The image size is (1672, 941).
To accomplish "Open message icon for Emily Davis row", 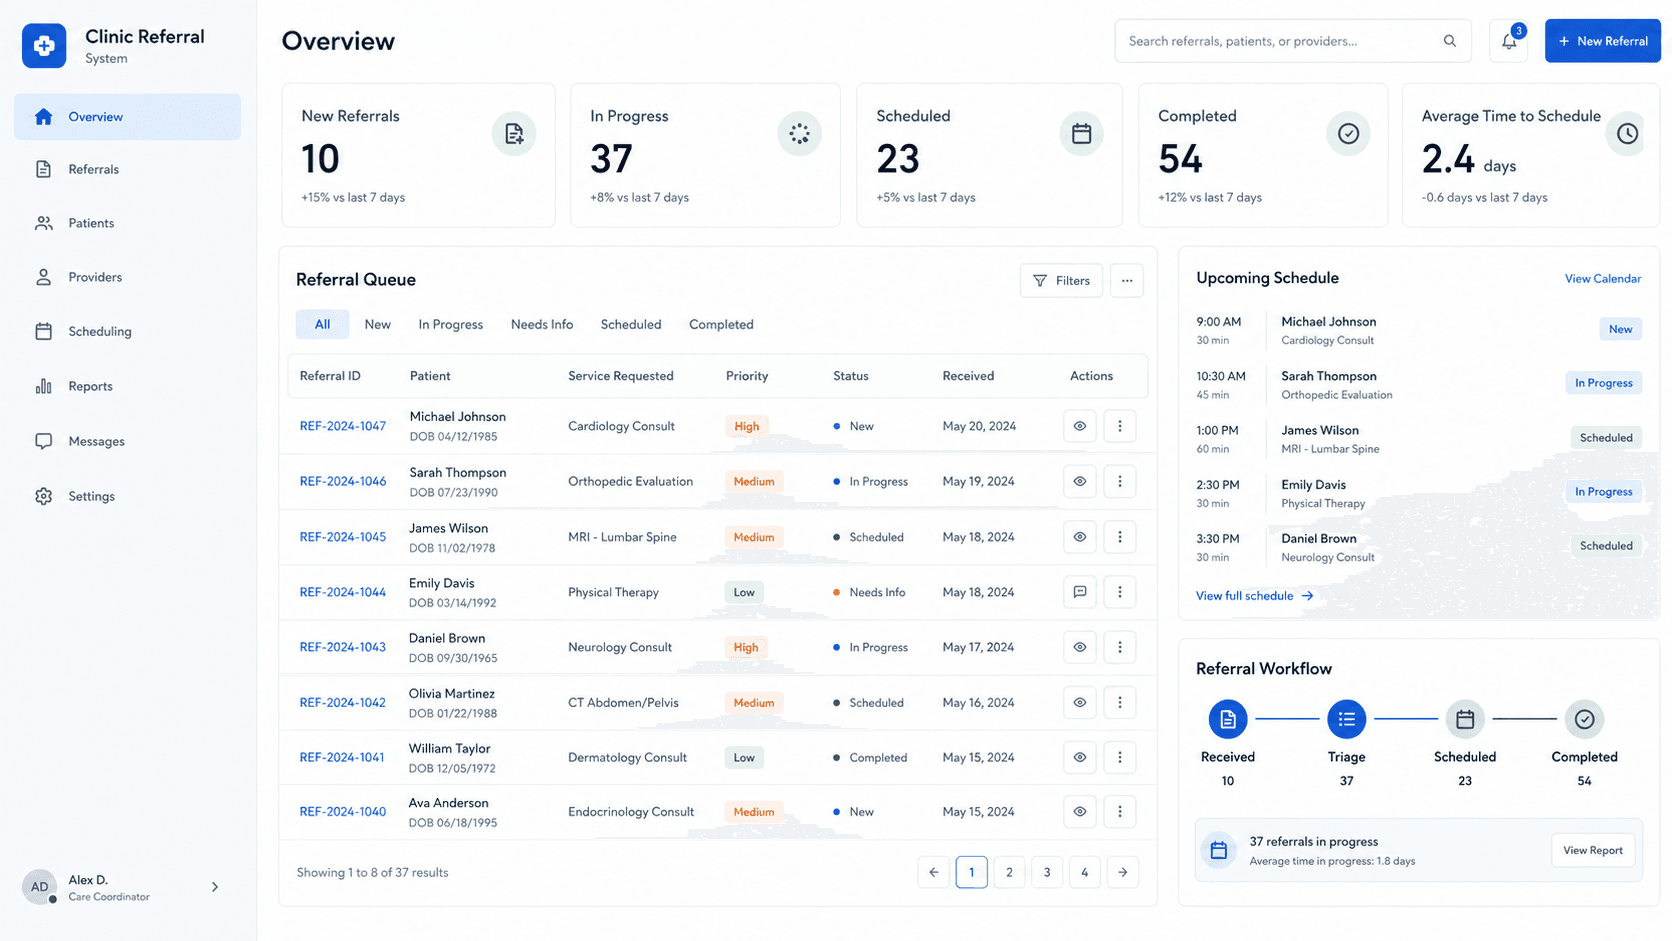I will [x=1080, y=592].
